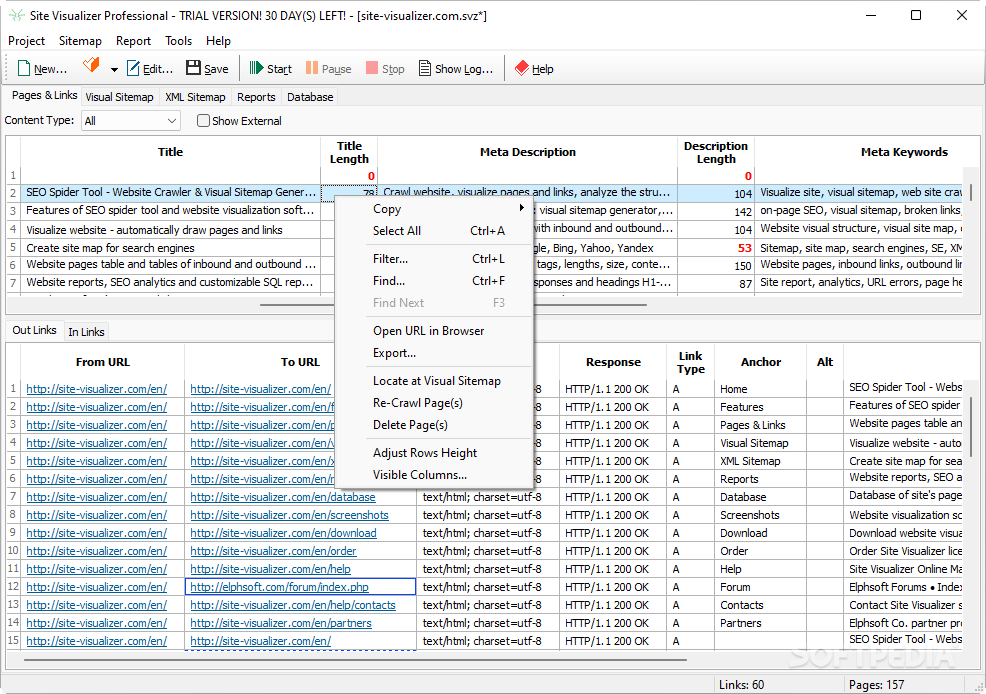
Task: Choose Locate at Visual Sitemap
Action: point(434,381)
